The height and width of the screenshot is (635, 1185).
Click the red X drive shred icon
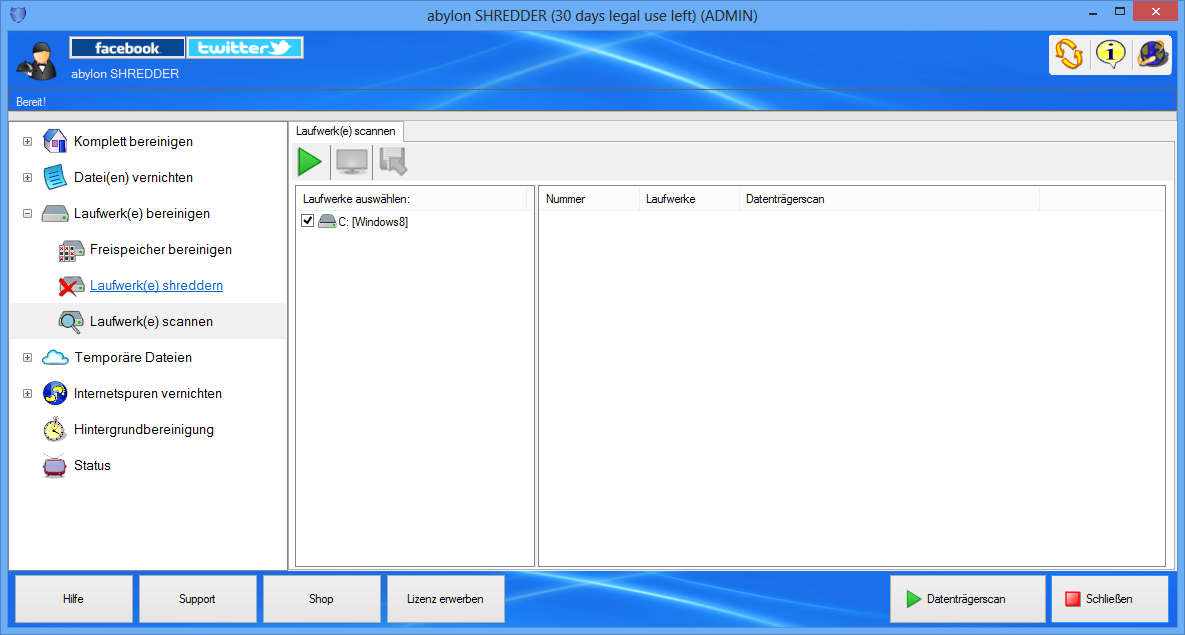point(71,287)
